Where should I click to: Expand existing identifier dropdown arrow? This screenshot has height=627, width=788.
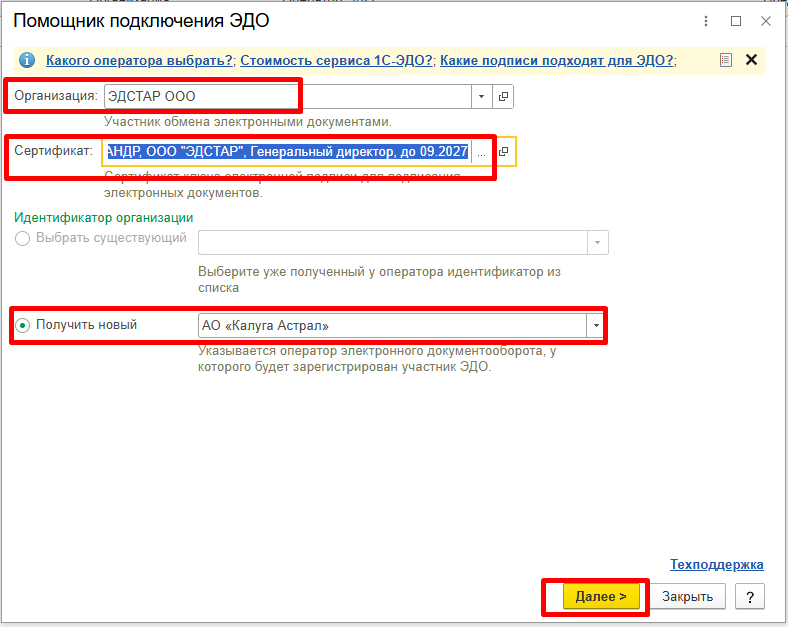click(x=598, y=243)
